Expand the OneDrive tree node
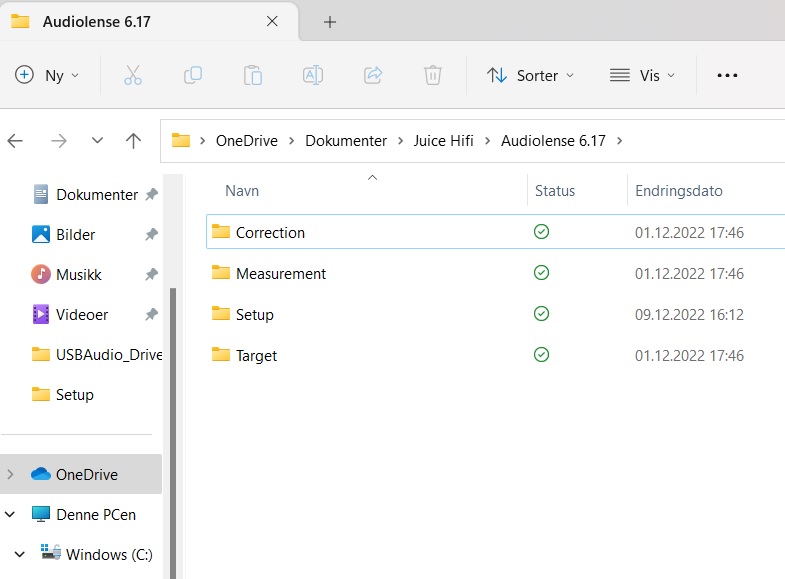The width and height of the screenshot is (785, 579). [11, 474]
